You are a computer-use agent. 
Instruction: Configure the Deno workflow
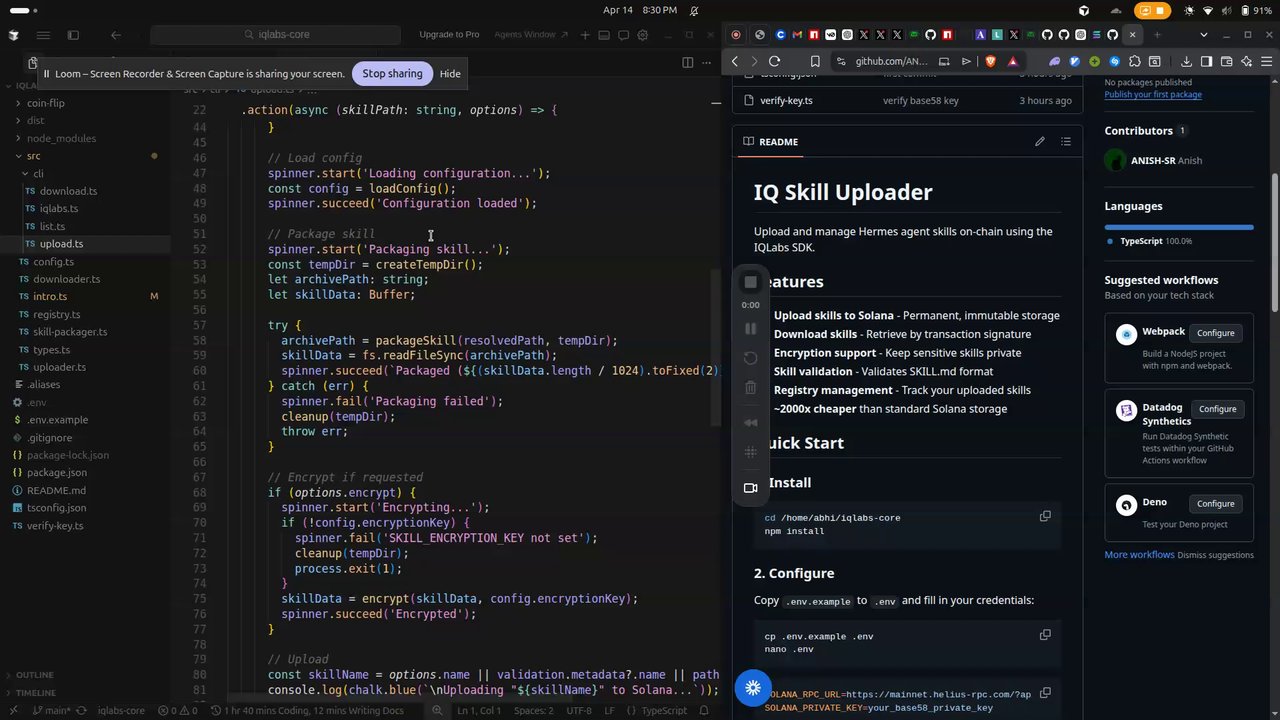click(x=1215, y=504)
